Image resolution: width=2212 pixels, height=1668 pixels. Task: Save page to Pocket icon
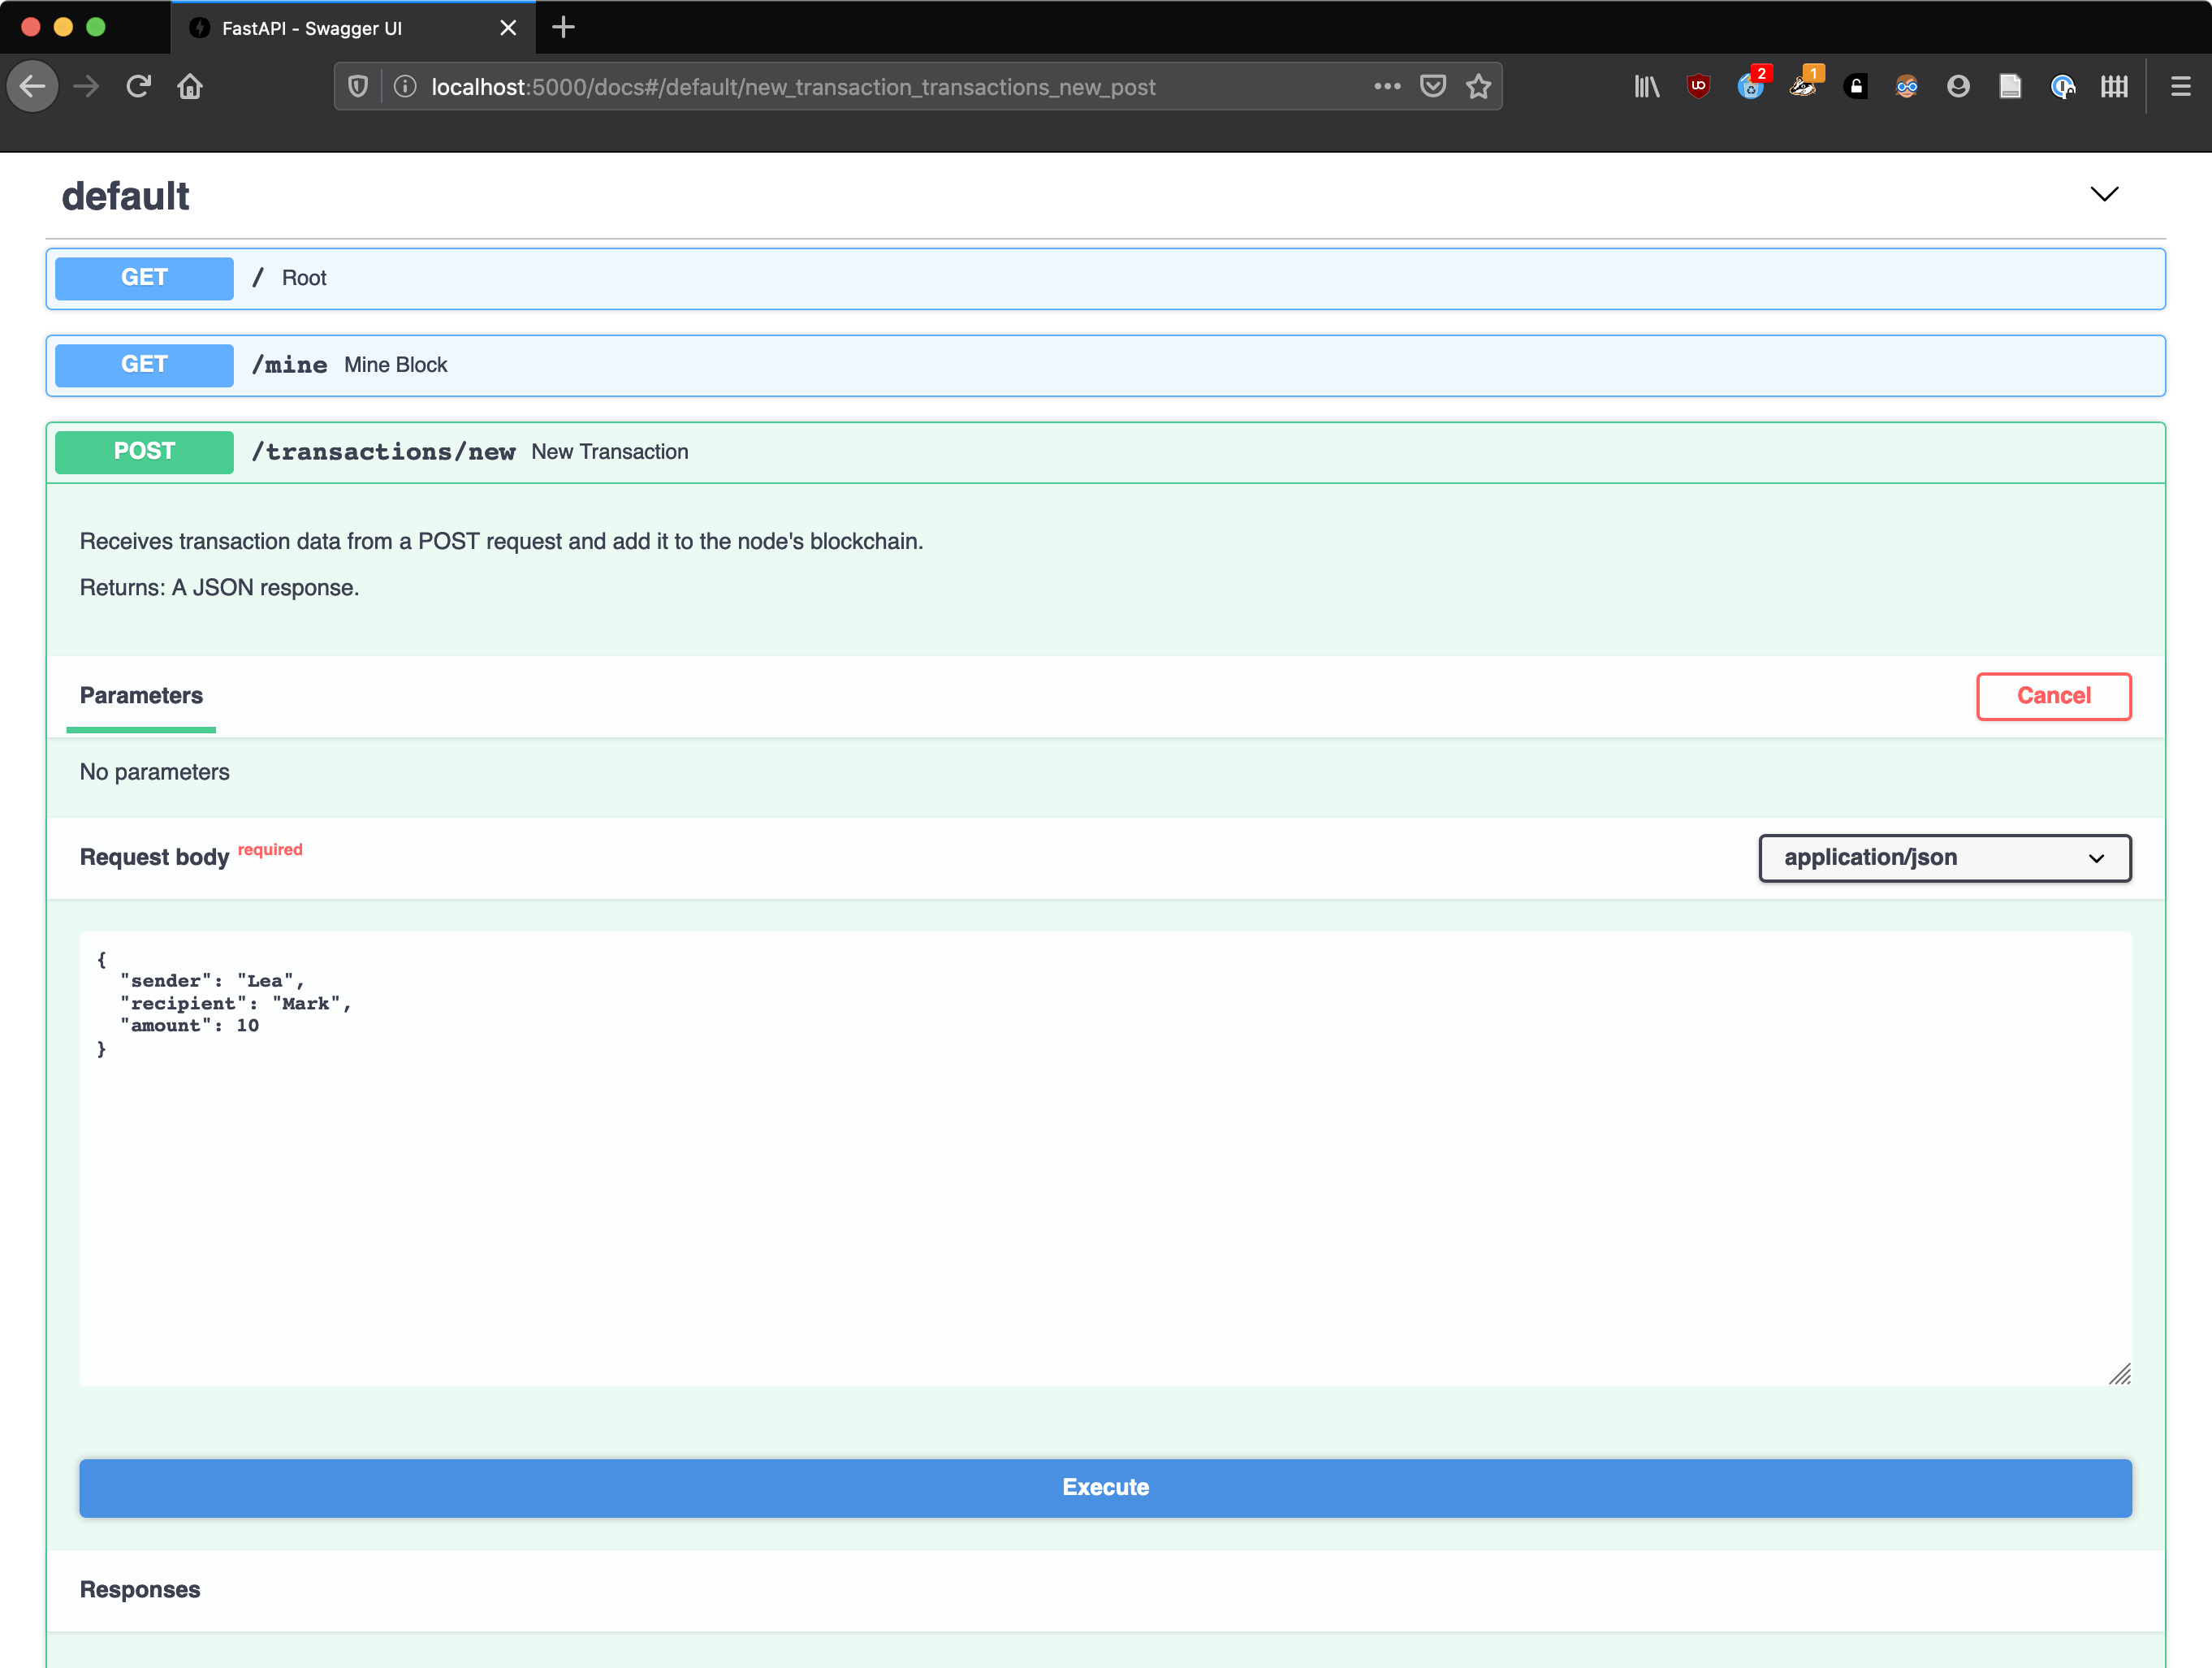pyautogui.click(x=1433, y=87)
